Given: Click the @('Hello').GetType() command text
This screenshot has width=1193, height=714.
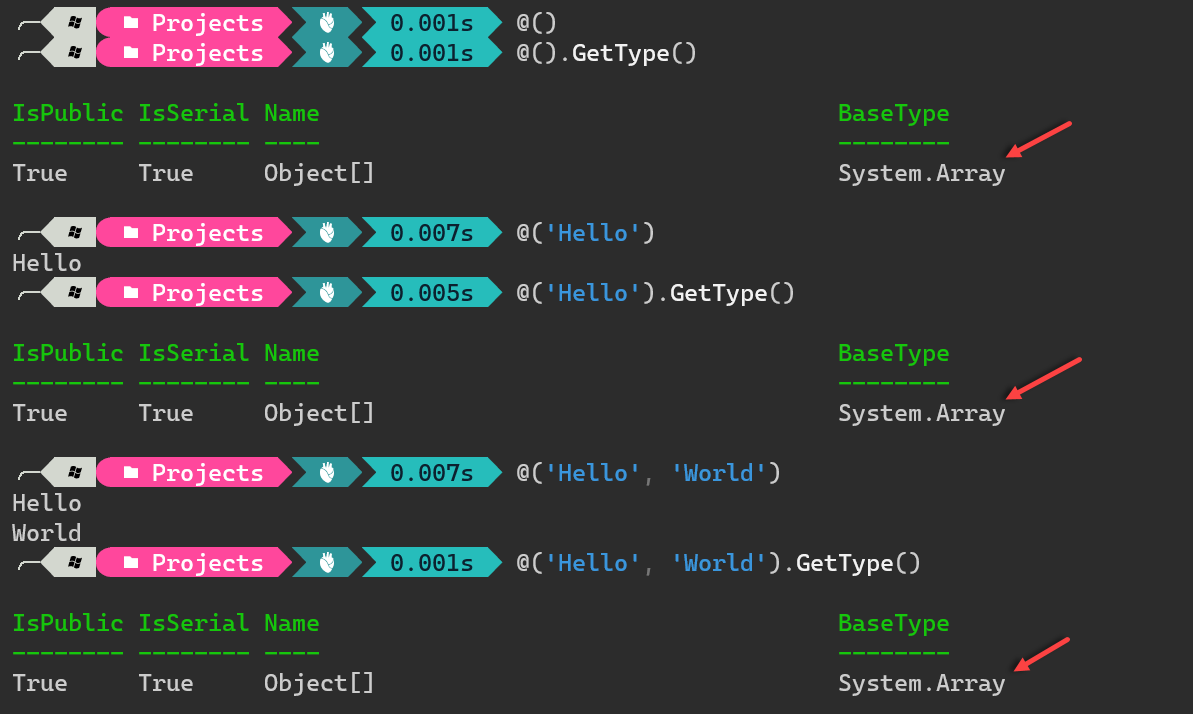Looking at the screenshot, I should click(x=655, y=293).
